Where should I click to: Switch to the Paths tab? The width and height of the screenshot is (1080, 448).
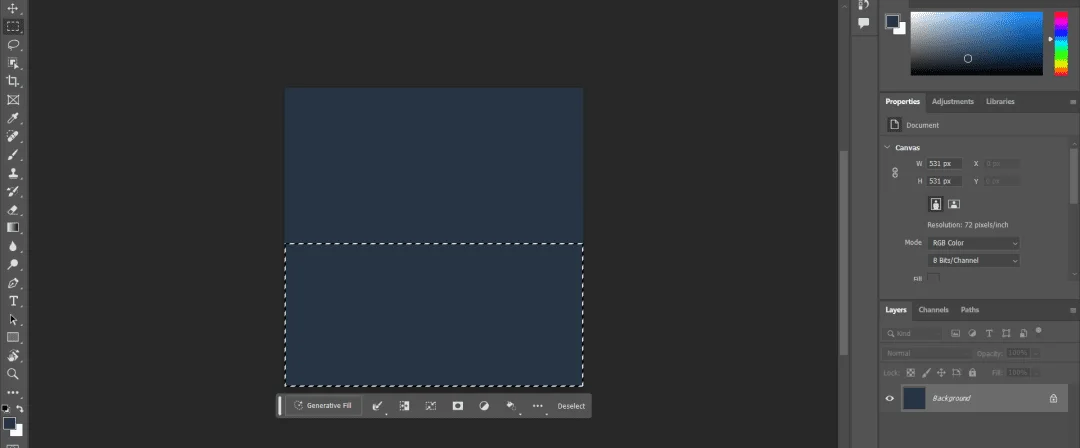tap(969, 310)
